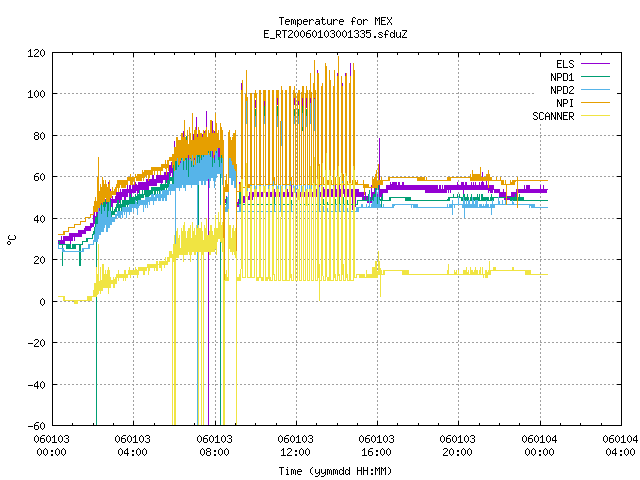Click the 80 y-axis tick label

pyautogui.click(x=39, y=136)
